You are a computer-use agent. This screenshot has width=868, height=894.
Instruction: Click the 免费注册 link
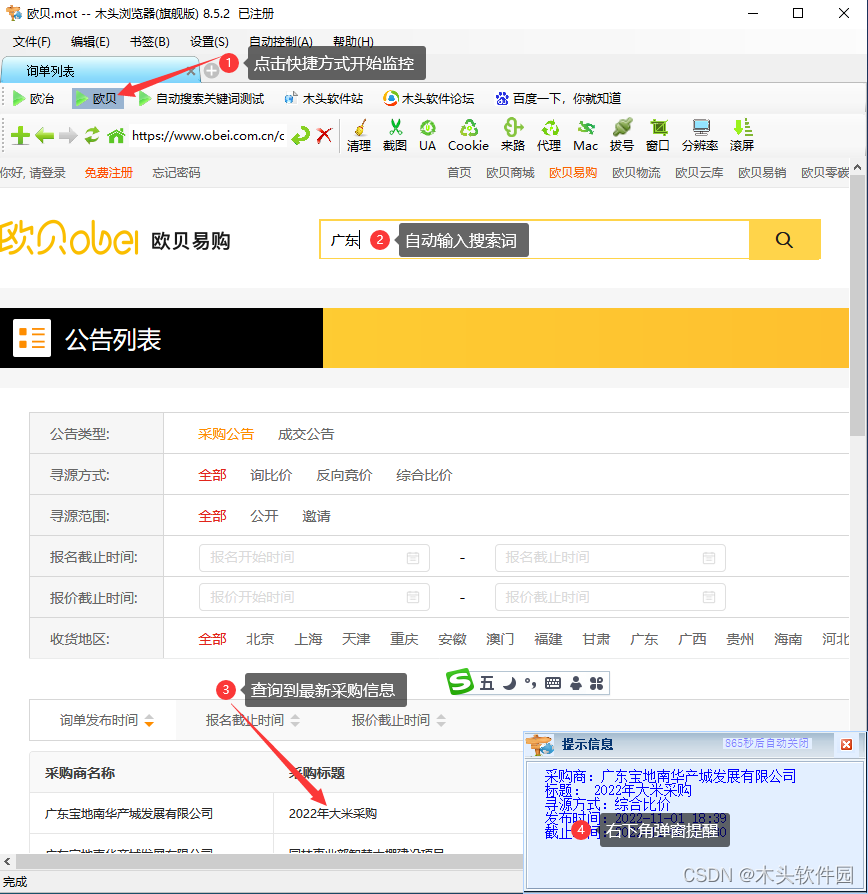(108, 173)
